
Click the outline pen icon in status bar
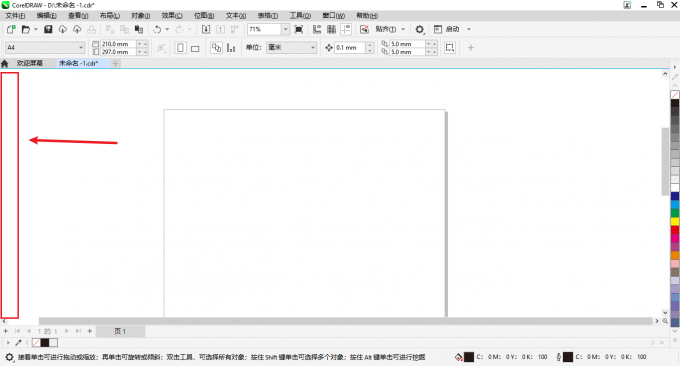tap(559, 357)
